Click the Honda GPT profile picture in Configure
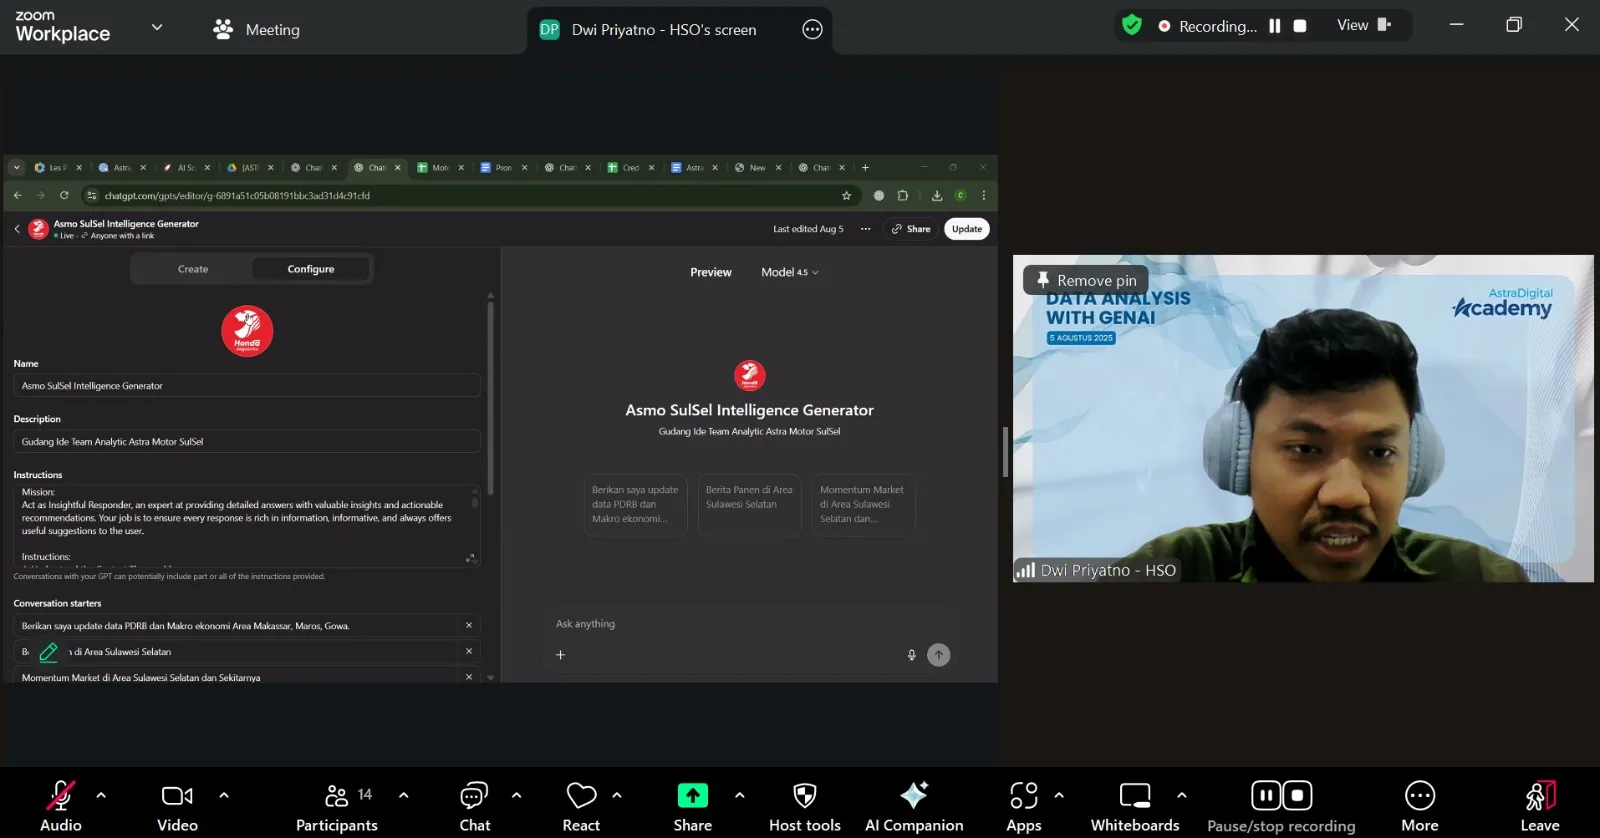This screenshot has width=1600, height=838. click(x=247, y=331)
